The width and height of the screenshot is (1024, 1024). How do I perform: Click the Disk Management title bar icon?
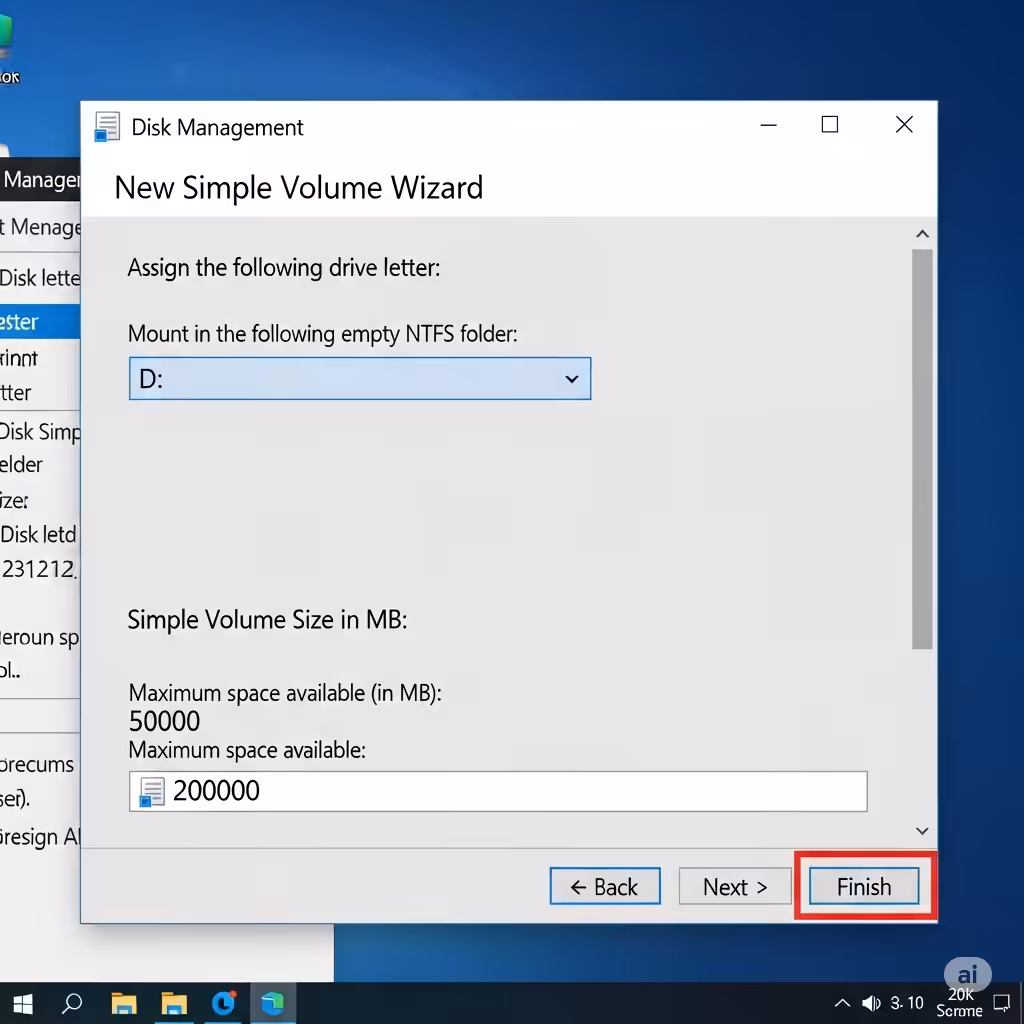(107, 127)
